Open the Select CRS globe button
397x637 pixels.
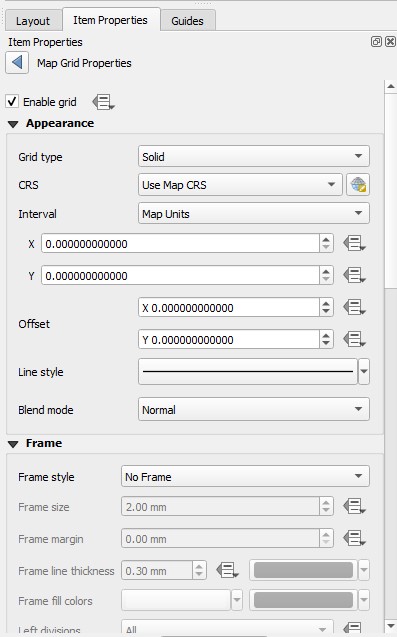click(x=358, y=185)
